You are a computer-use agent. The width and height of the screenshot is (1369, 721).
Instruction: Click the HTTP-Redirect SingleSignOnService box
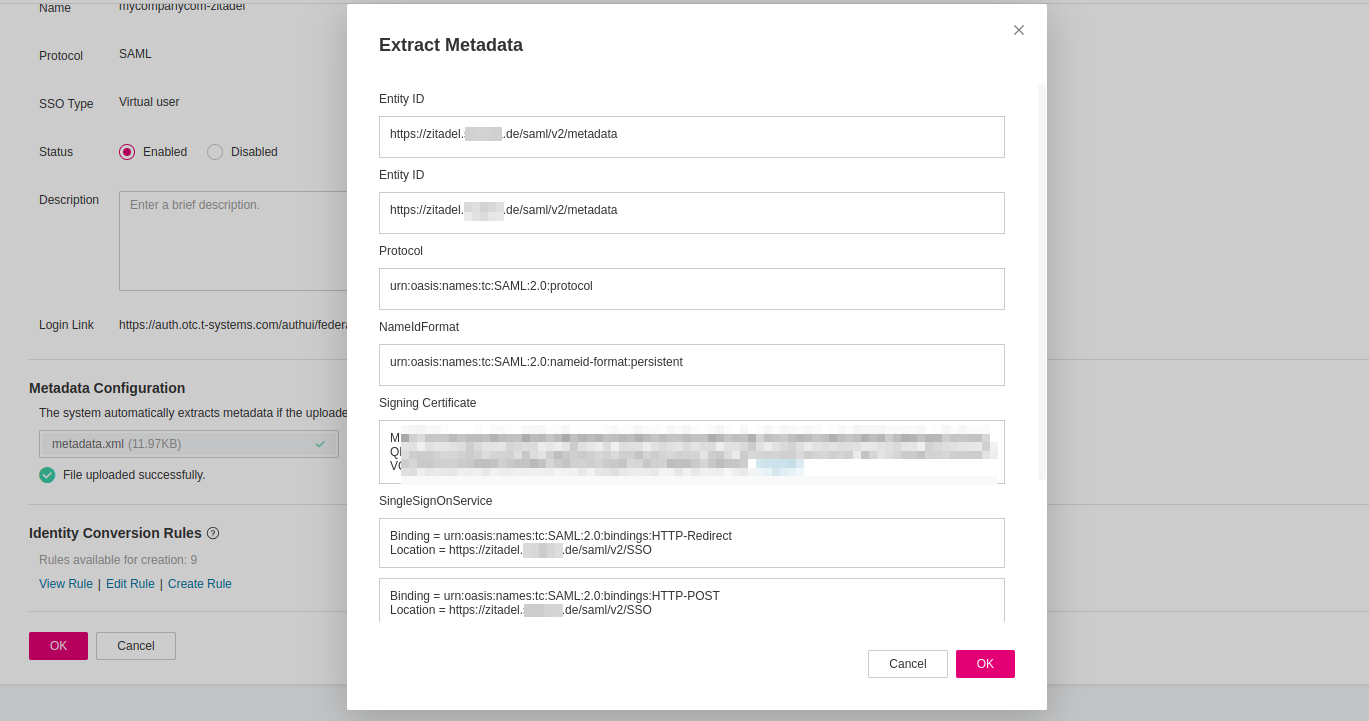[691, 543]
